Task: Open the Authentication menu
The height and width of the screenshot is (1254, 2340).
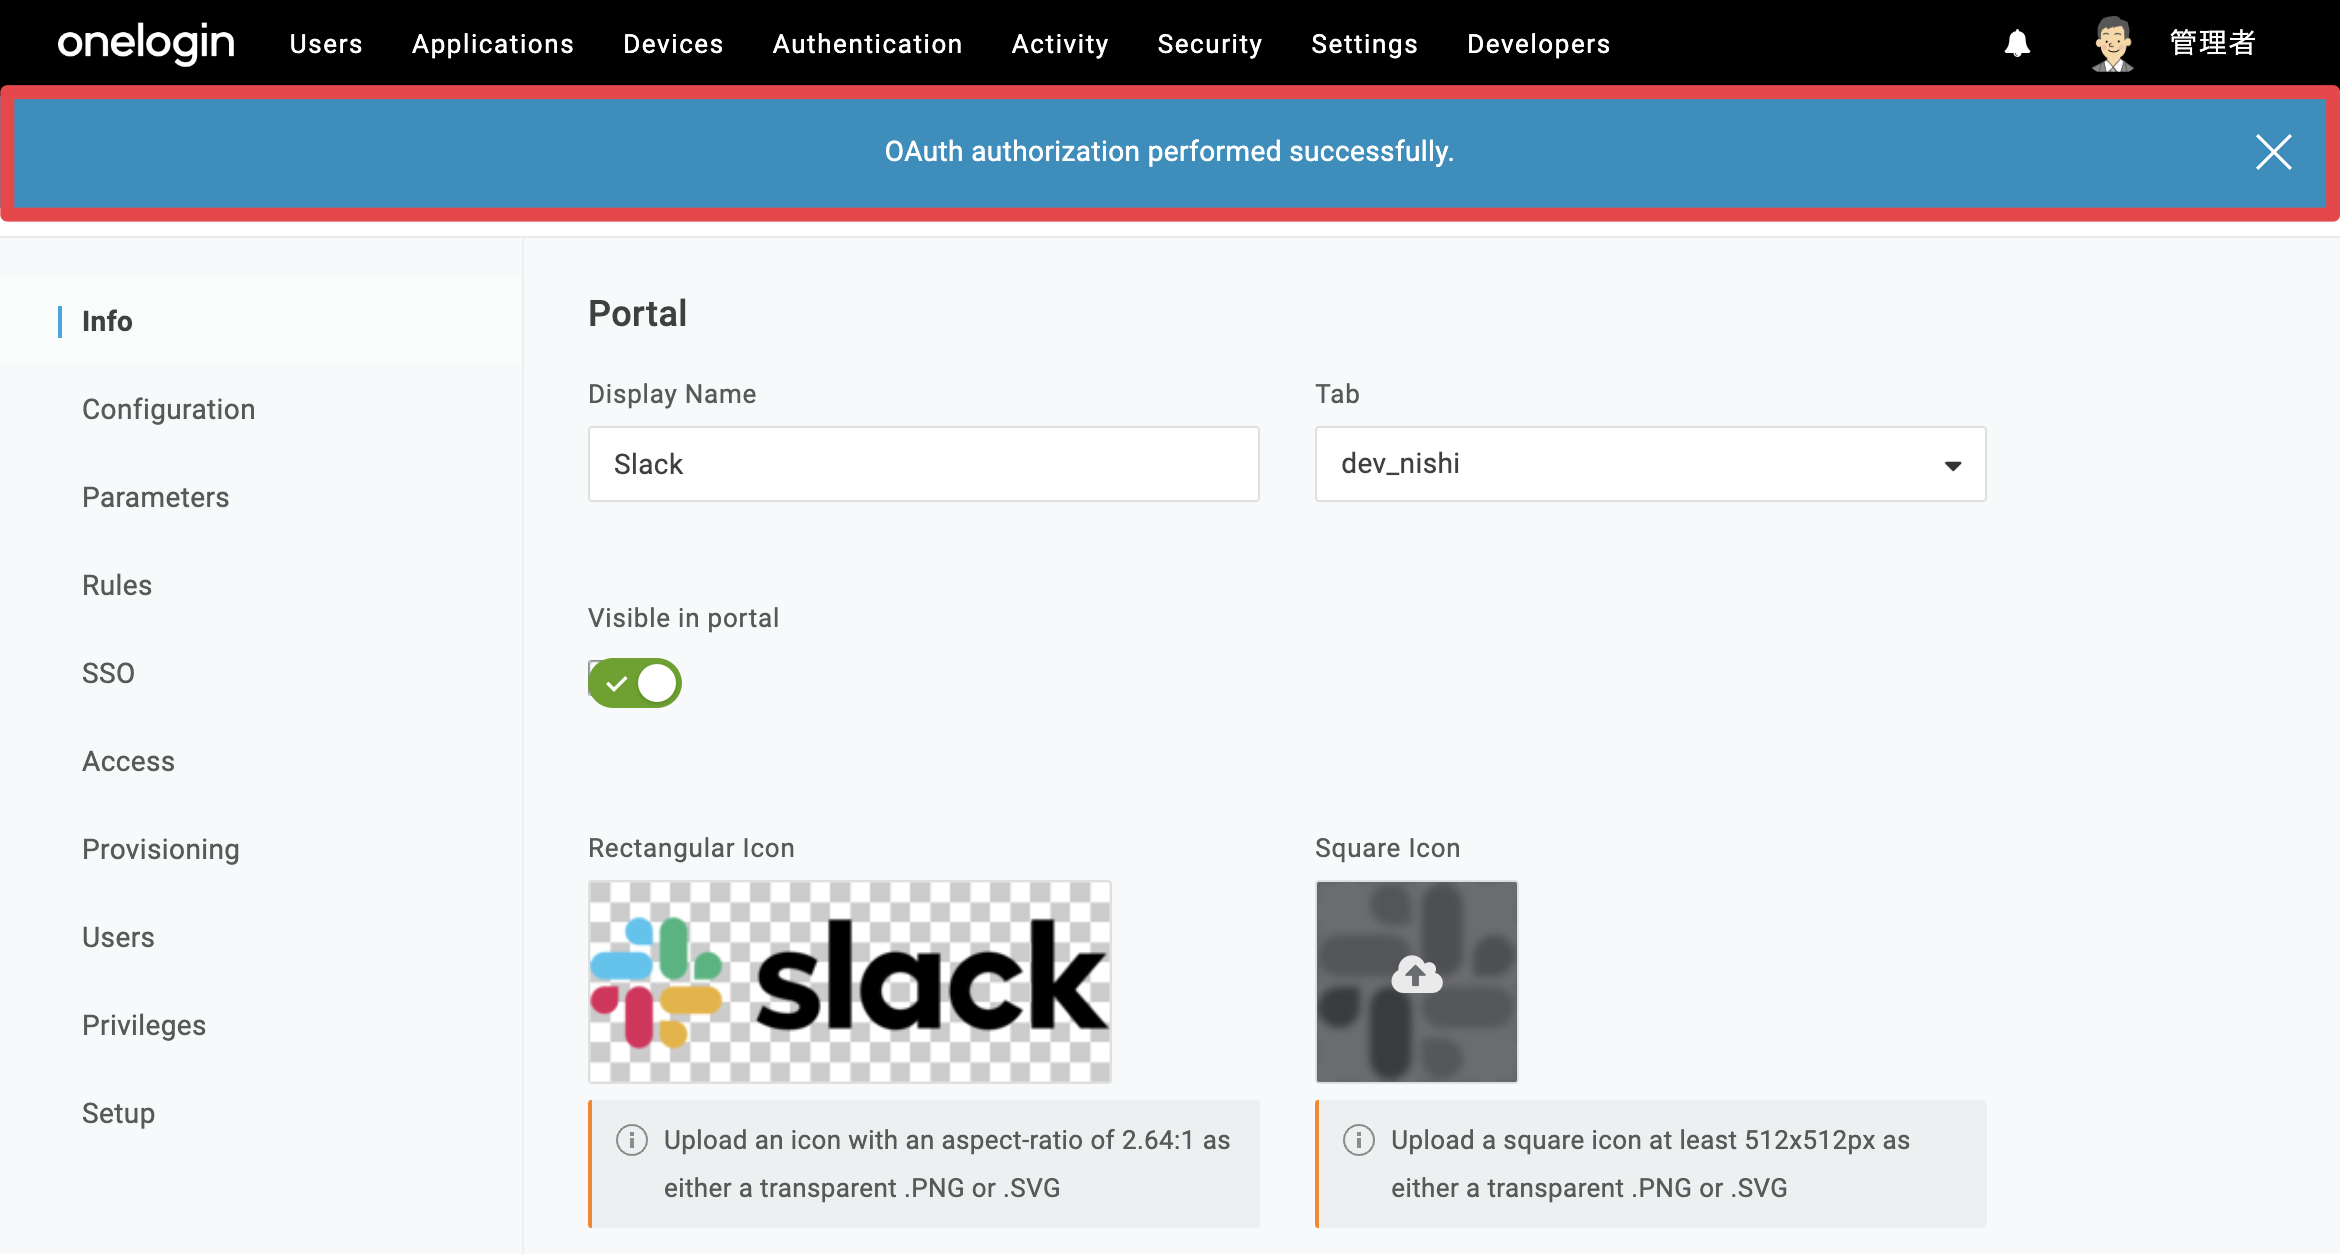Action: click(x=867, y=44)
